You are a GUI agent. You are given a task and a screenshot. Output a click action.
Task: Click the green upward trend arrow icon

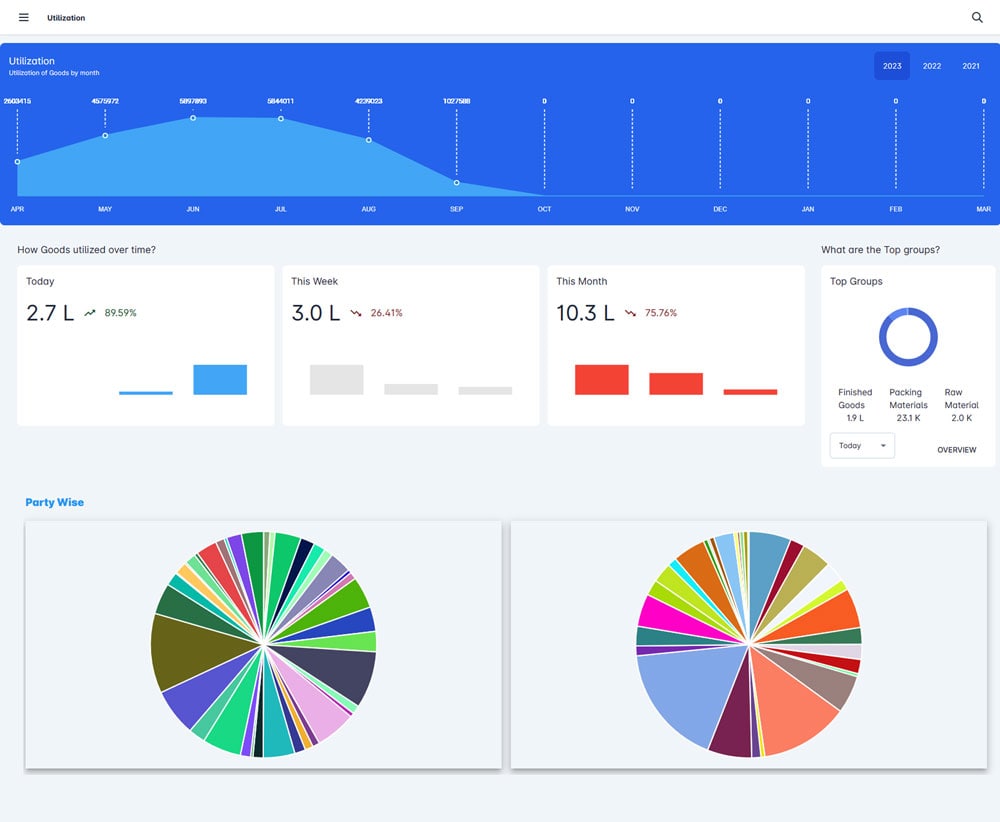click(x=90, y=313)
